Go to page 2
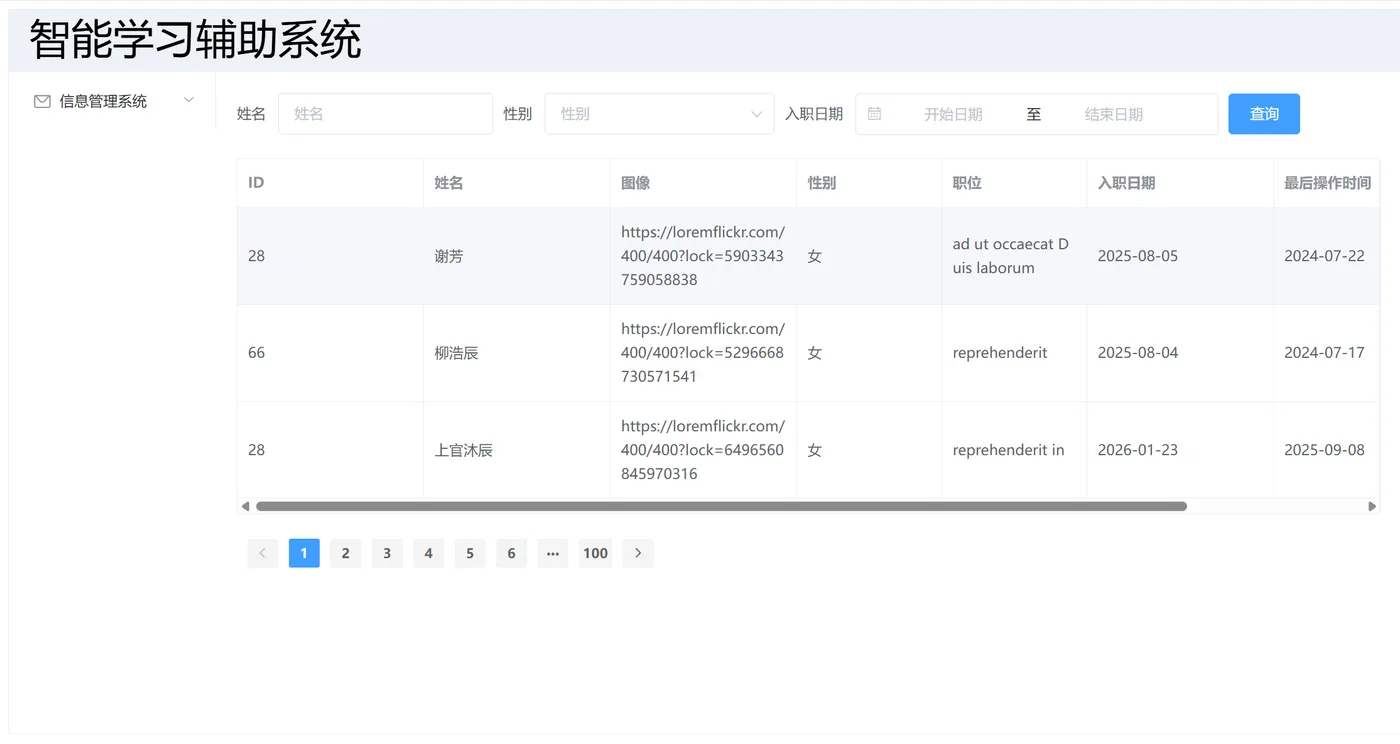This screenshot has width=1400, height=744. (x=346, y=553)
